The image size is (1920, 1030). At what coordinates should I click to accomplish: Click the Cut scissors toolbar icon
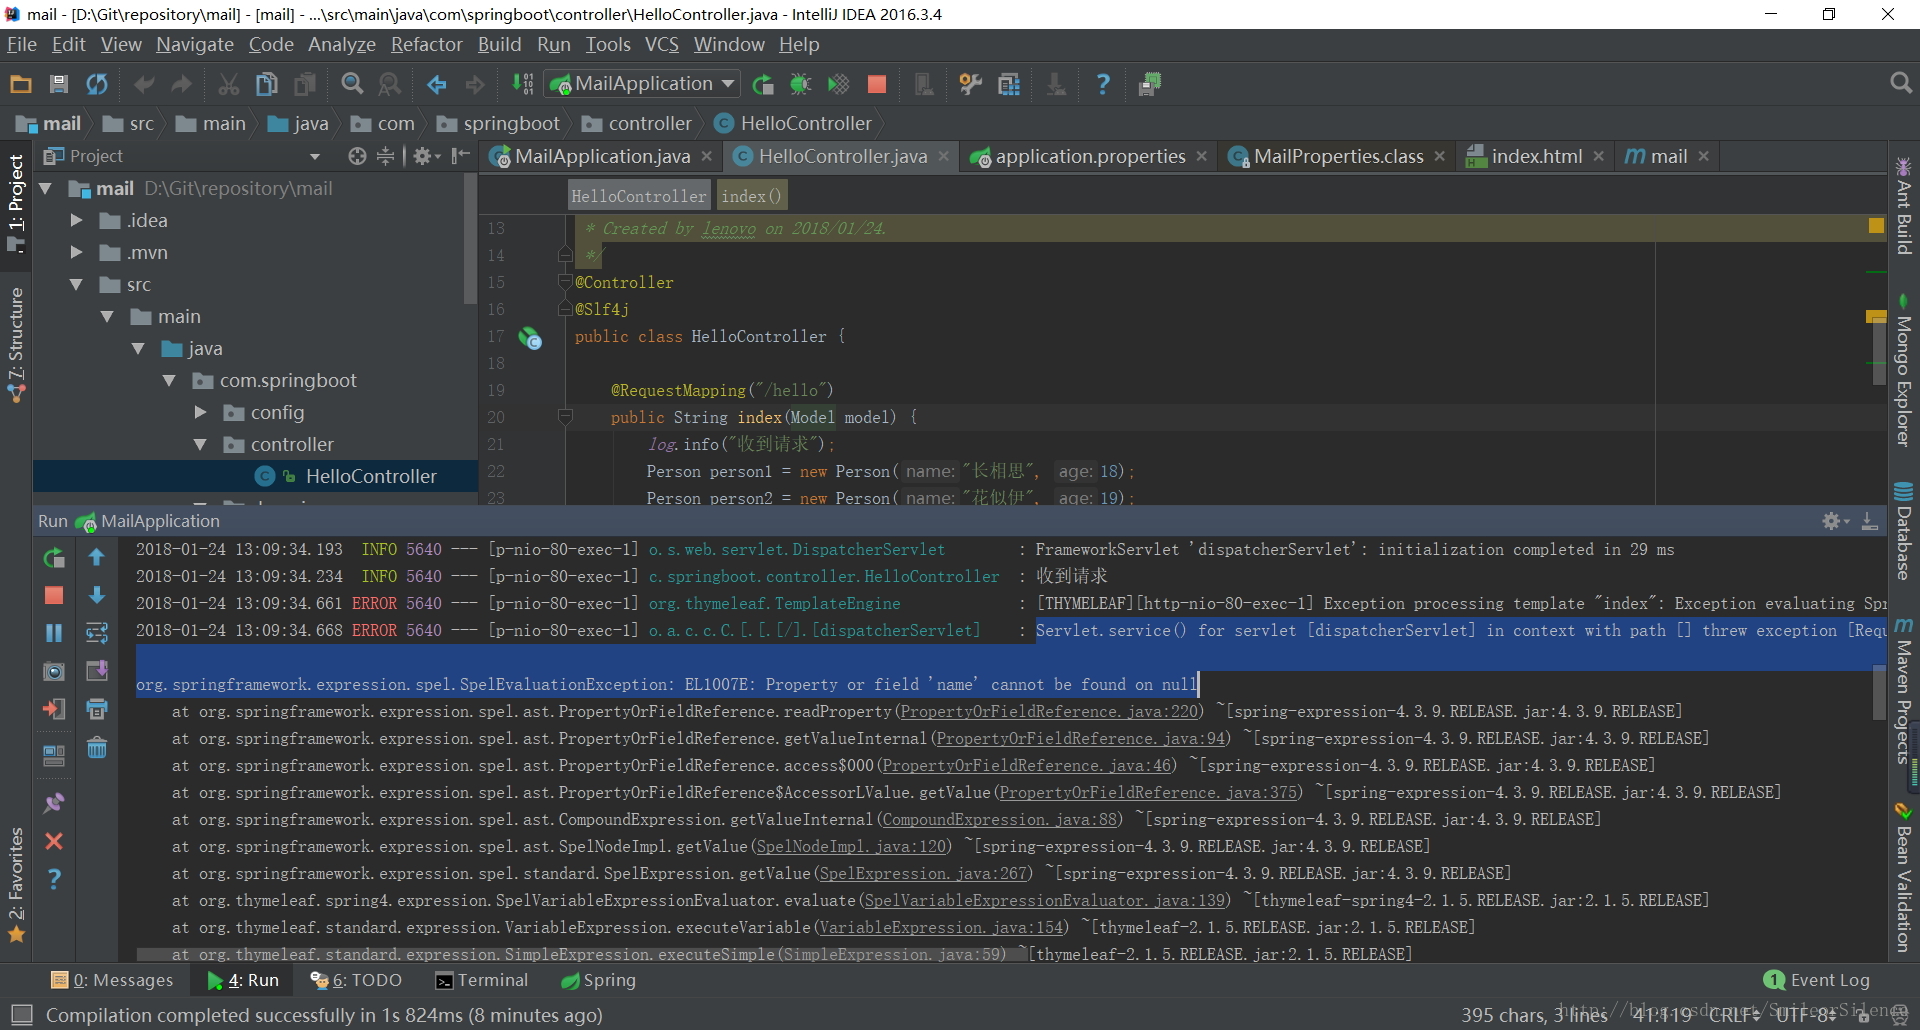click(229, 84)
